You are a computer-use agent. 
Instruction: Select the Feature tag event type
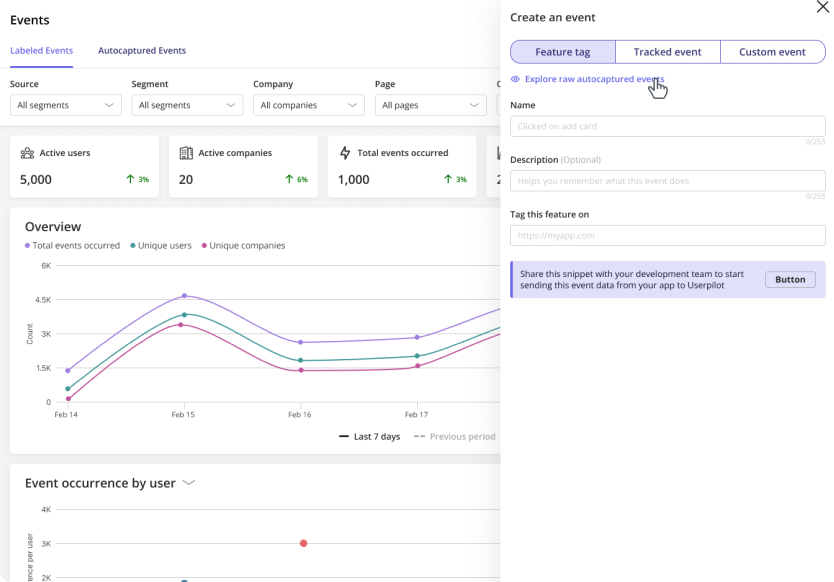point(562,52)
